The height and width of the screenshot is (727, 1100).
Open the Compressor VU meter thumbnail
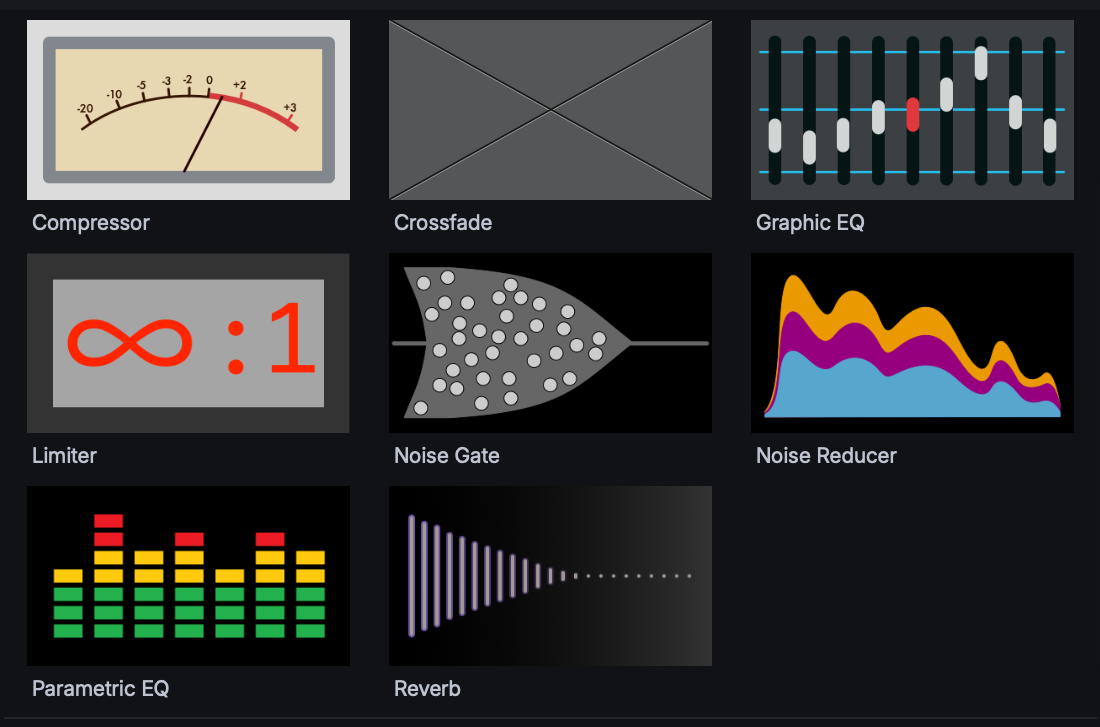188,110
